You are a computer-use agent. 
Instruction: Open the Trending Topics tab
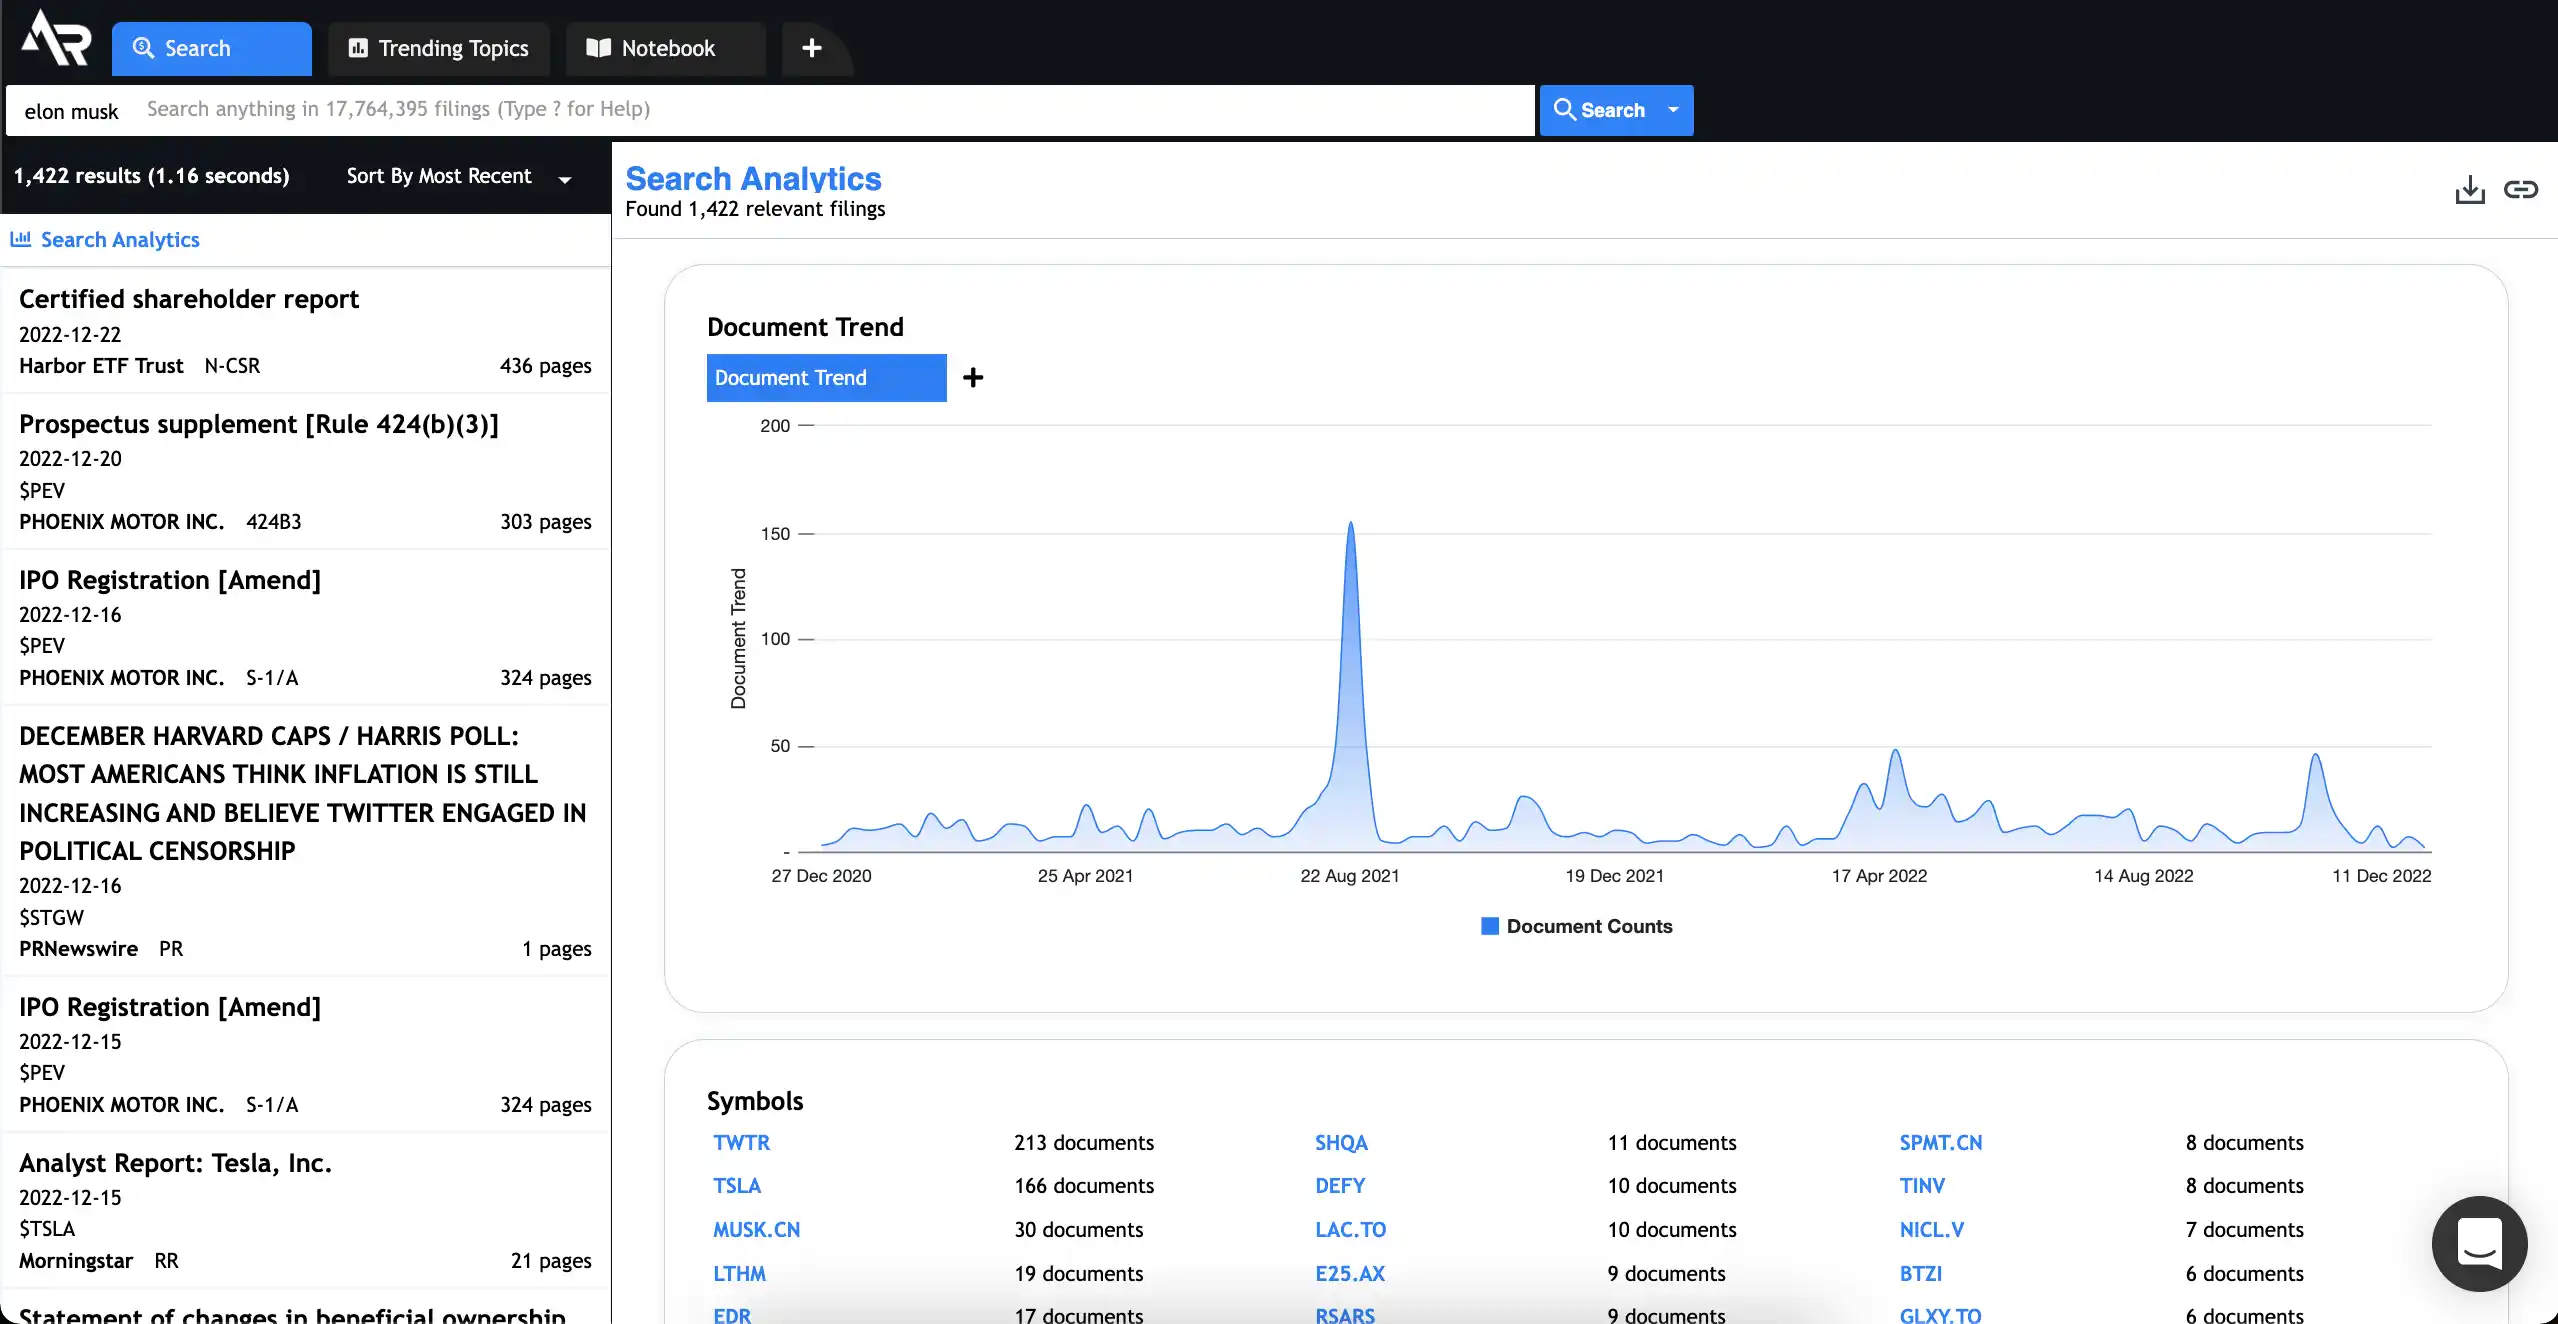[x=439, y=48]
